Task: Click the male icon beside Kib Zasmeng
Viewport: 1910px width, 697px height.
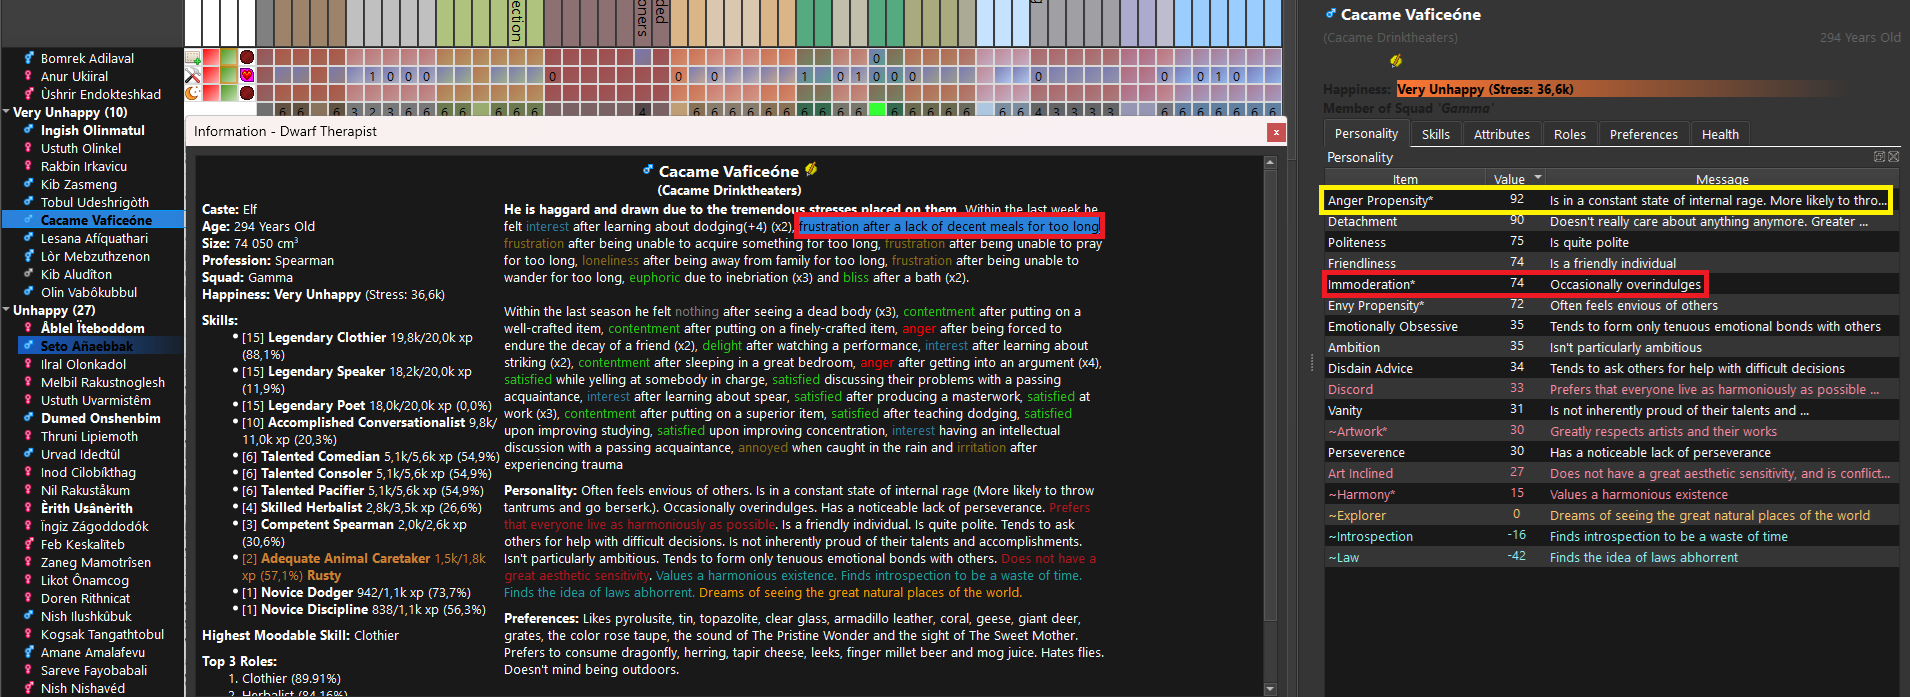Action: click(29, 184)
